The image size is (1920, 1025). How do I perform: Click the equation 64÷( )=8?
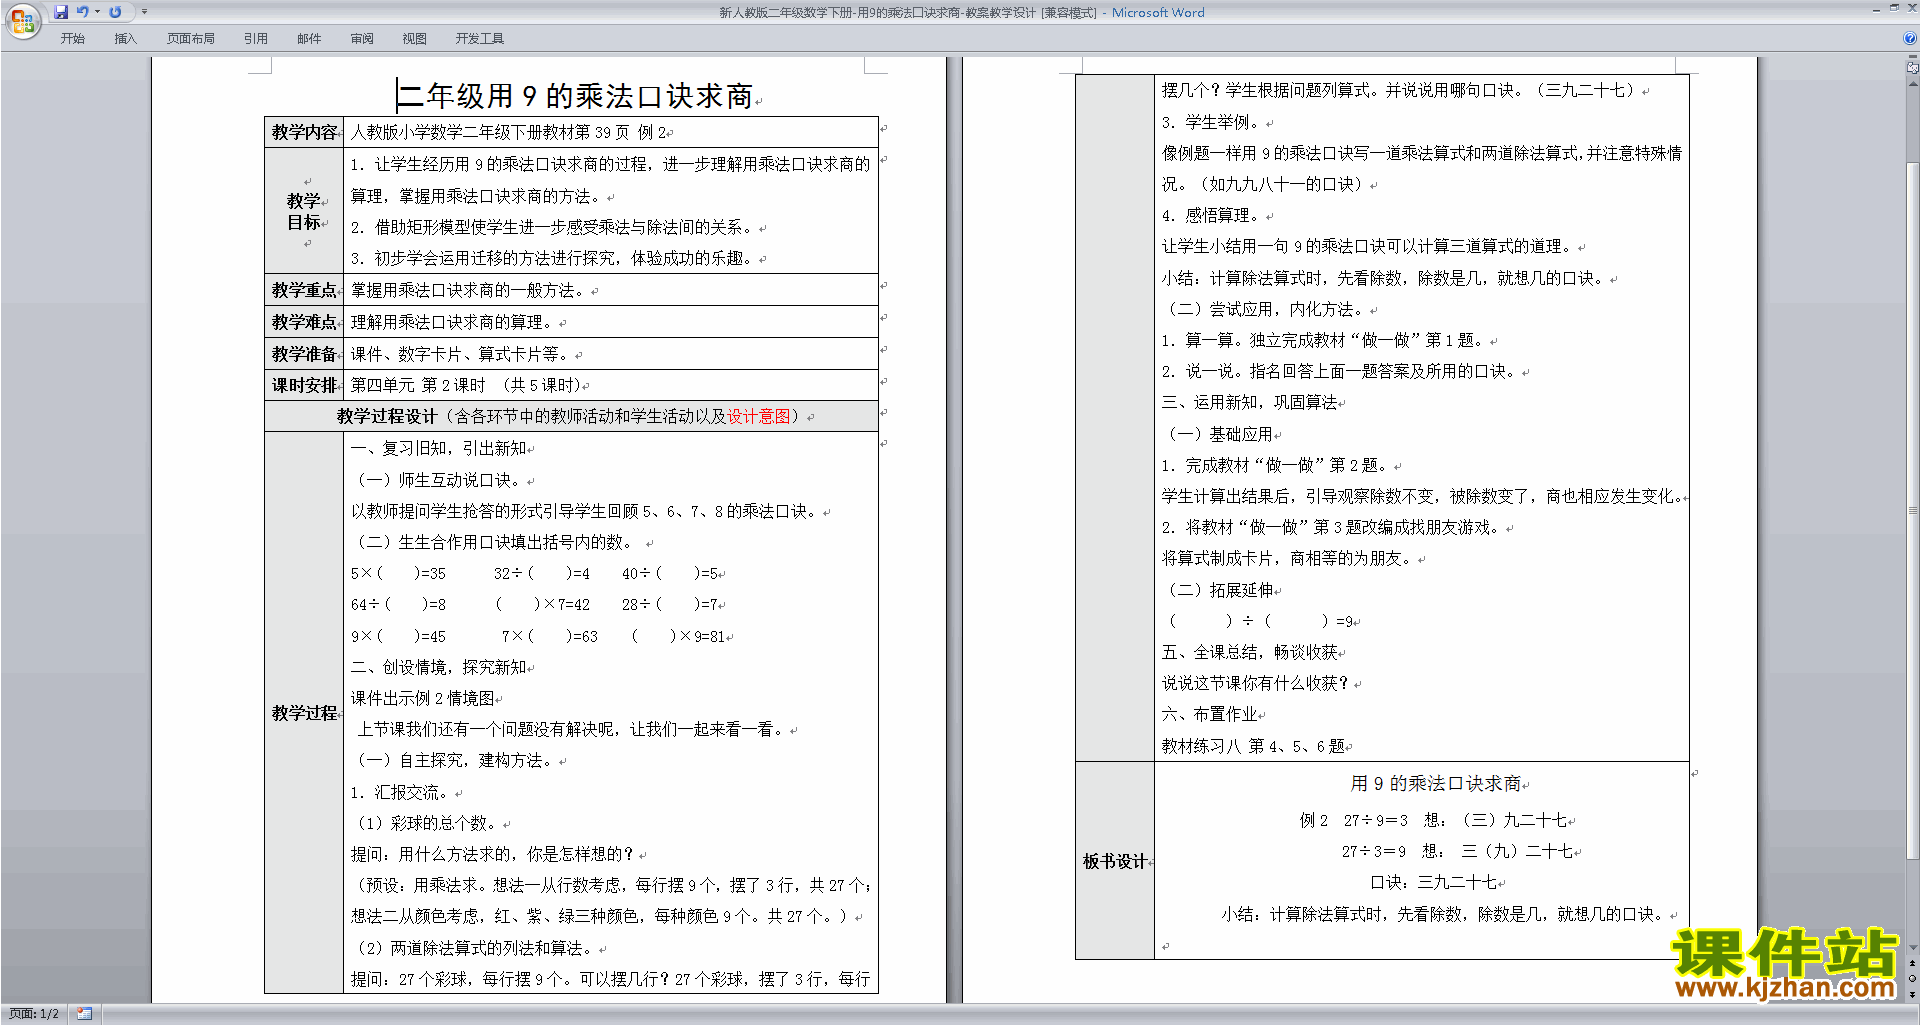(x=398, y=604)
